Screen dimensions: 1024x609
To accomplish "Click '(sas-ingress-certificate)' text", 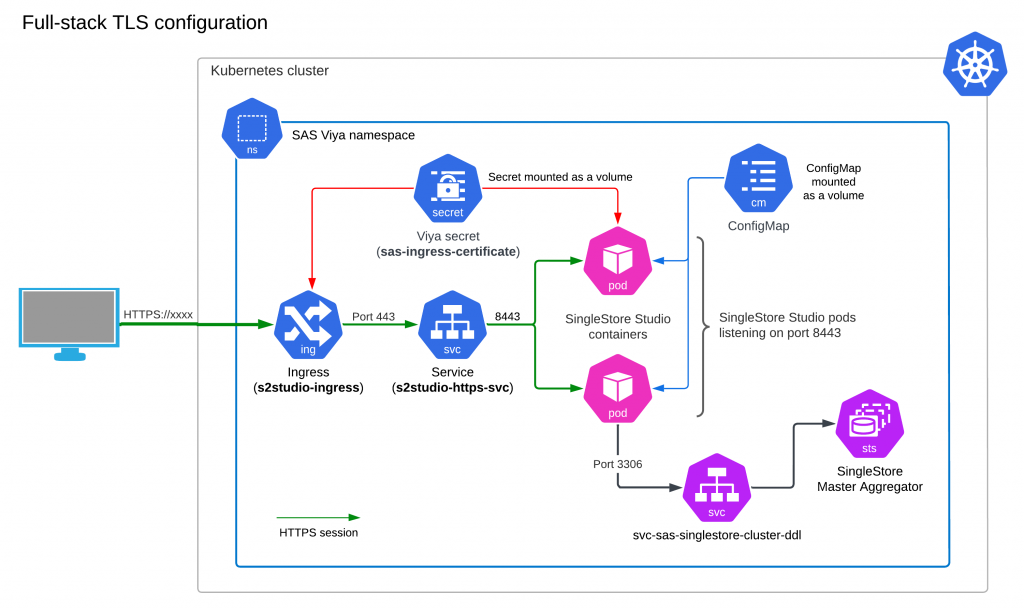I will [448, 252].
